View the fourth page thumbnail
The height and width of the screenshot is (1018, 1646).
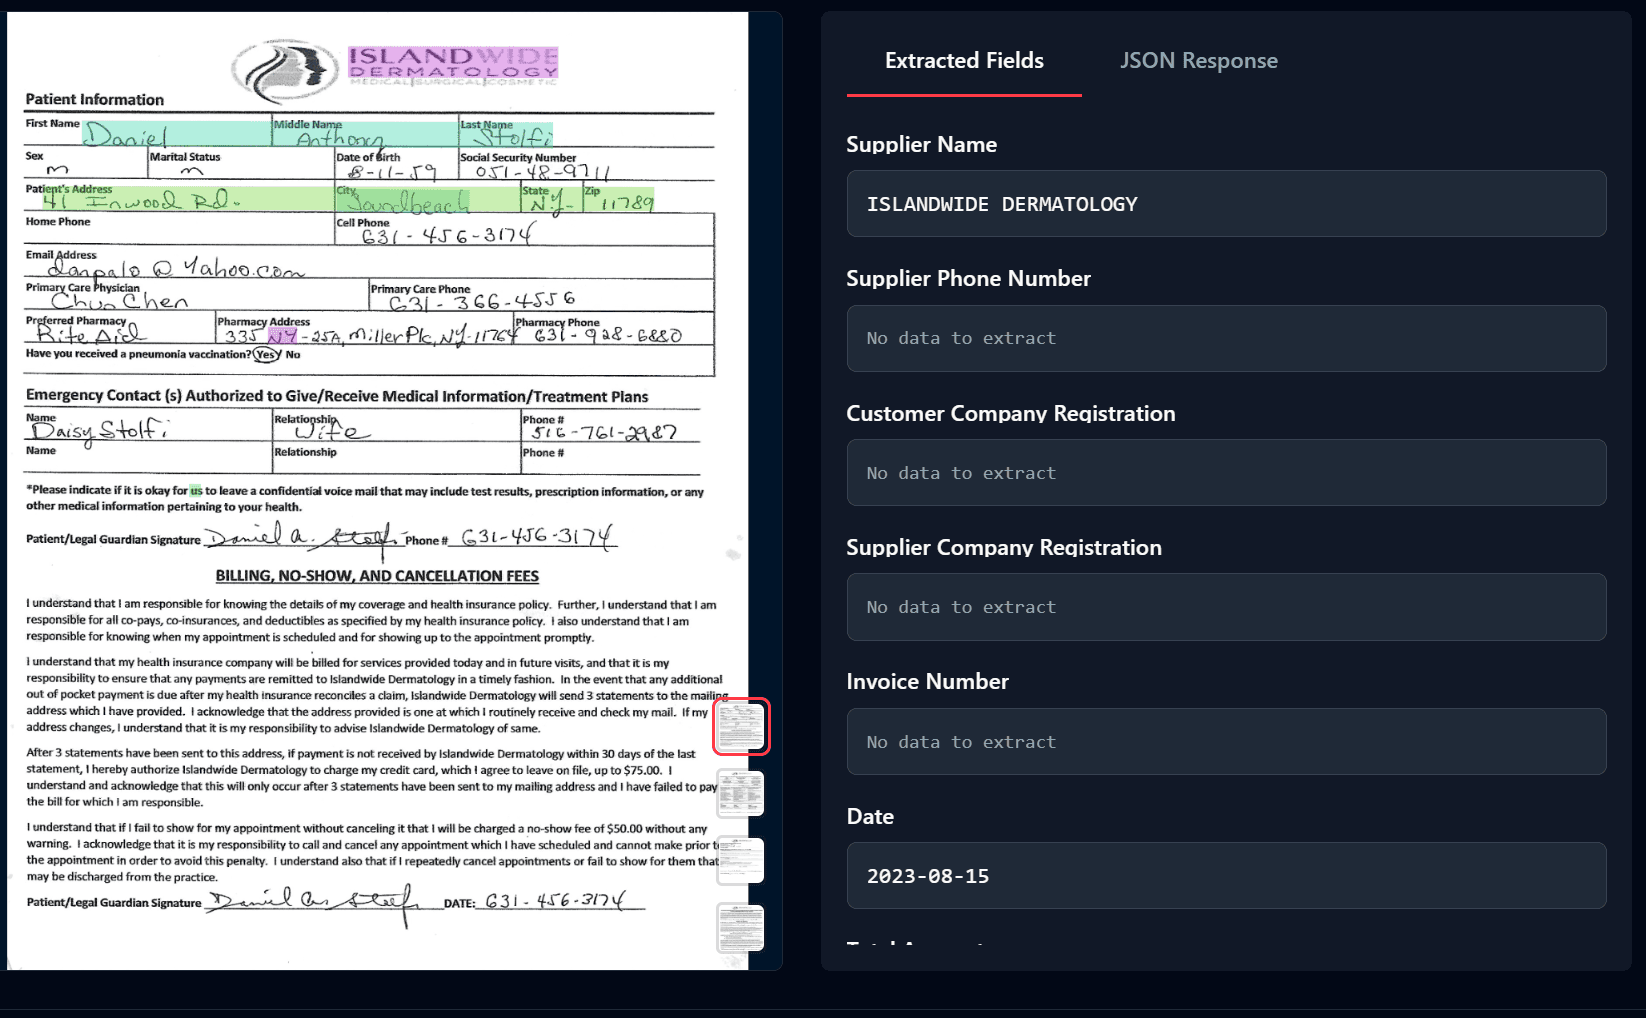pyautogui.click(x=739, y=927)
